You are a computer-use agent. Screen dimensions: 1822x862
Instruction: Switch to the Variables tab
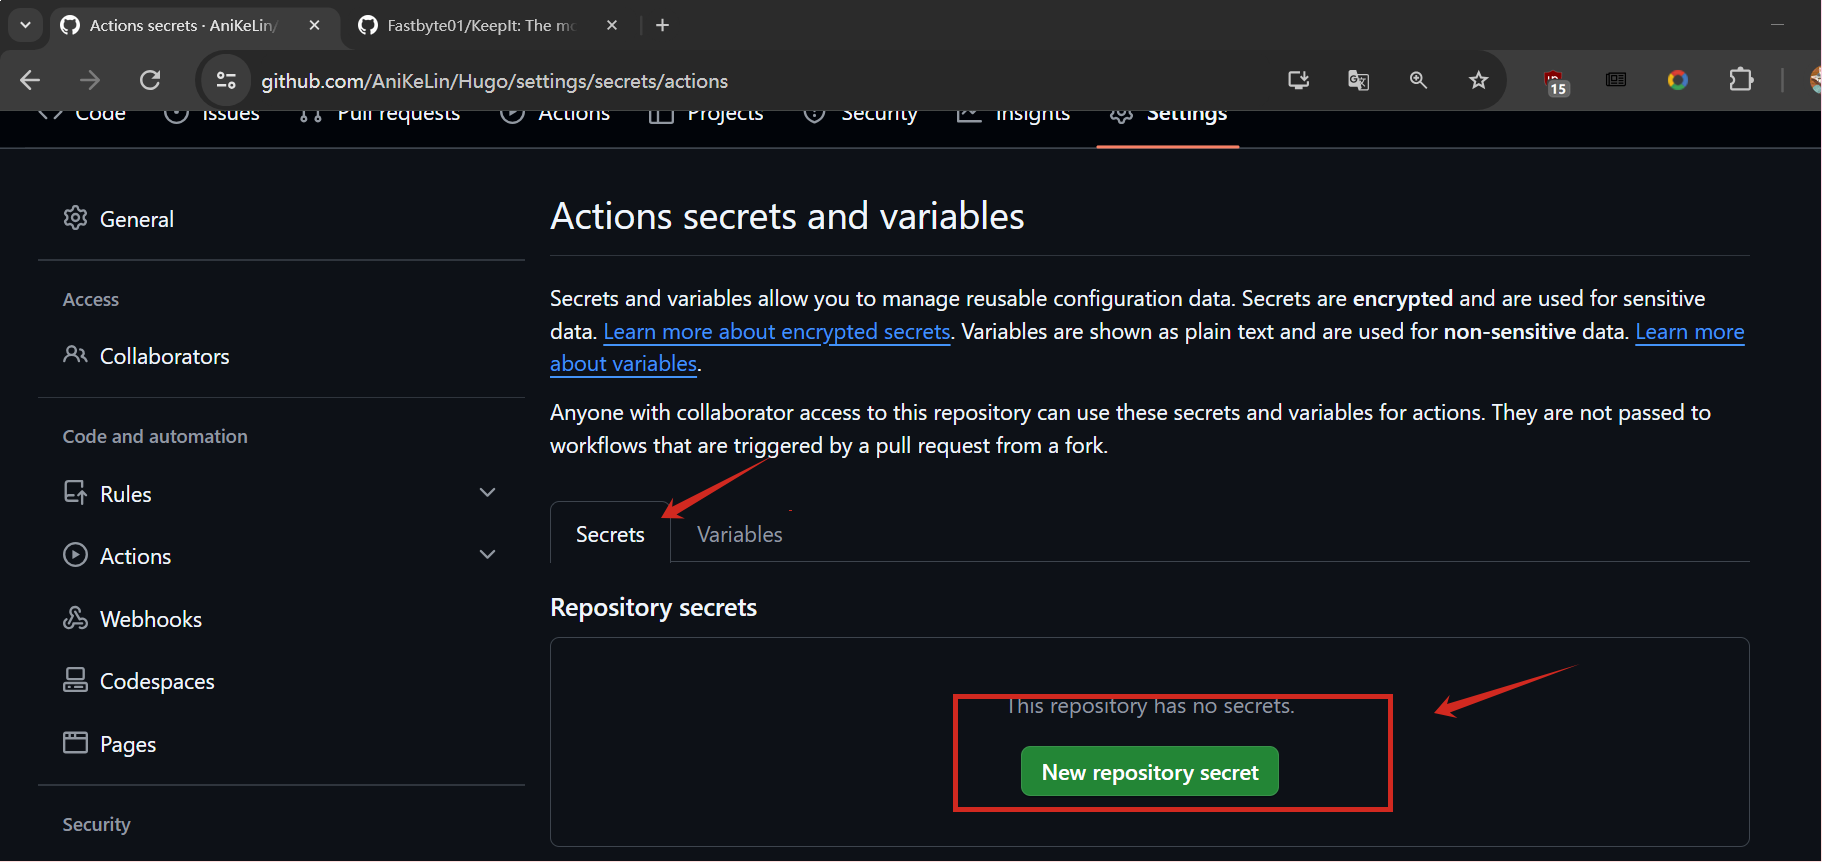coord(740,534)
